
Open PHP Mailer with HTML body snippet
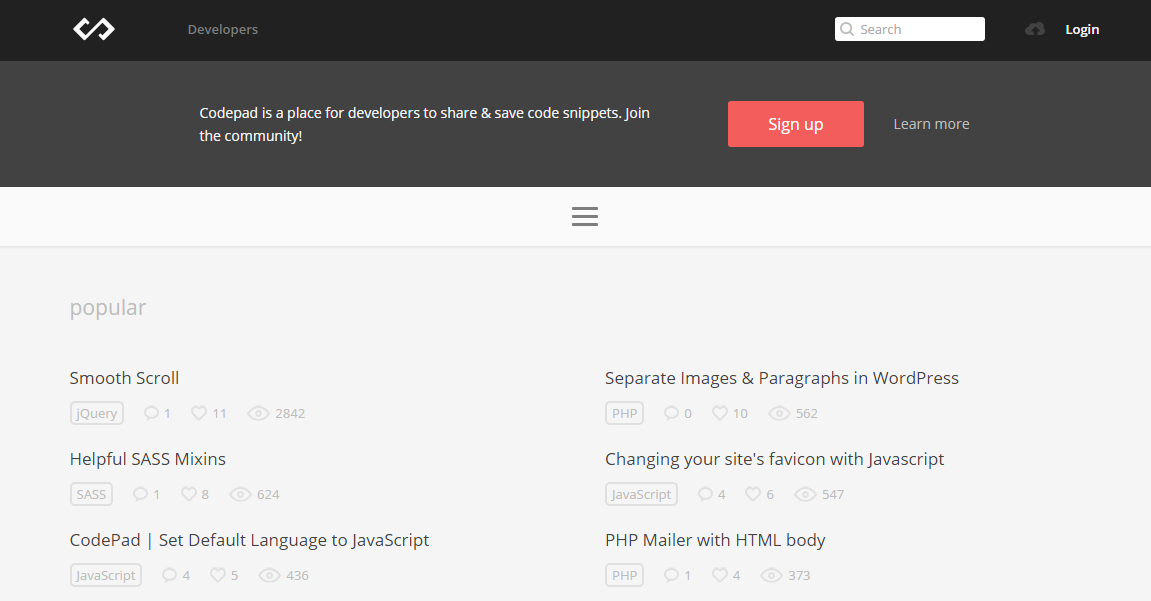click(x=715, y=540)
